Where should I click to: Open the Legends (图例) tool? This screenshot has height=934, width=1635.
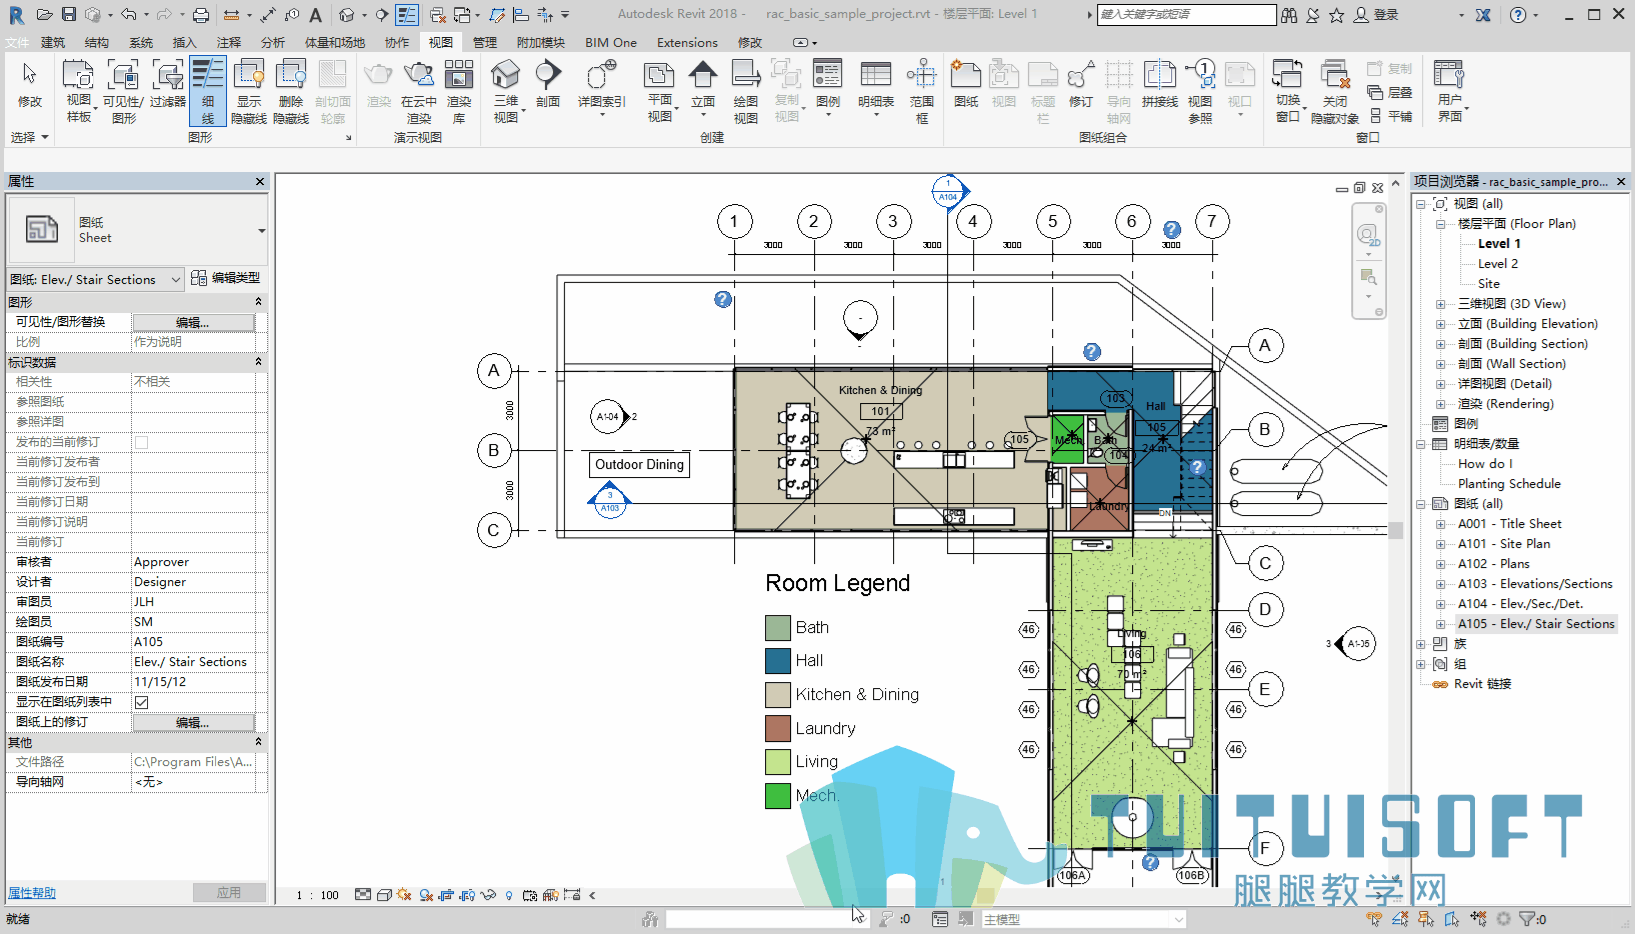tap(828, 88)
